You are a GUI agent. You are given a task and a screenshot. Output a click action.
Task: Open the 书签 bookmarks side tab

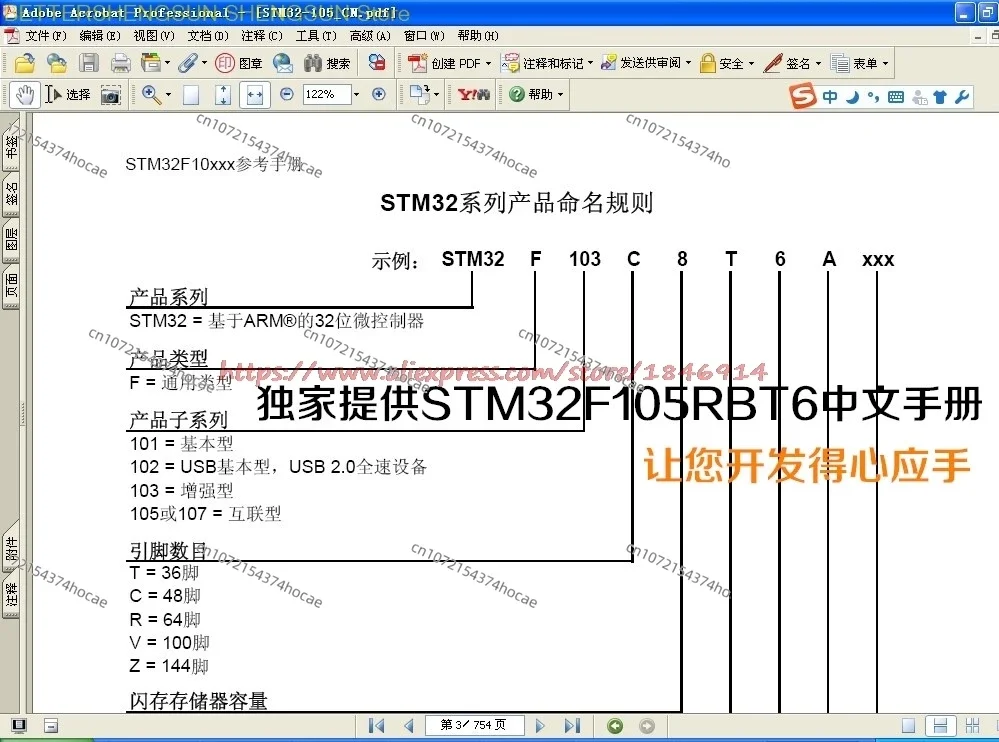pyautogui.click(x=11, y=146)
